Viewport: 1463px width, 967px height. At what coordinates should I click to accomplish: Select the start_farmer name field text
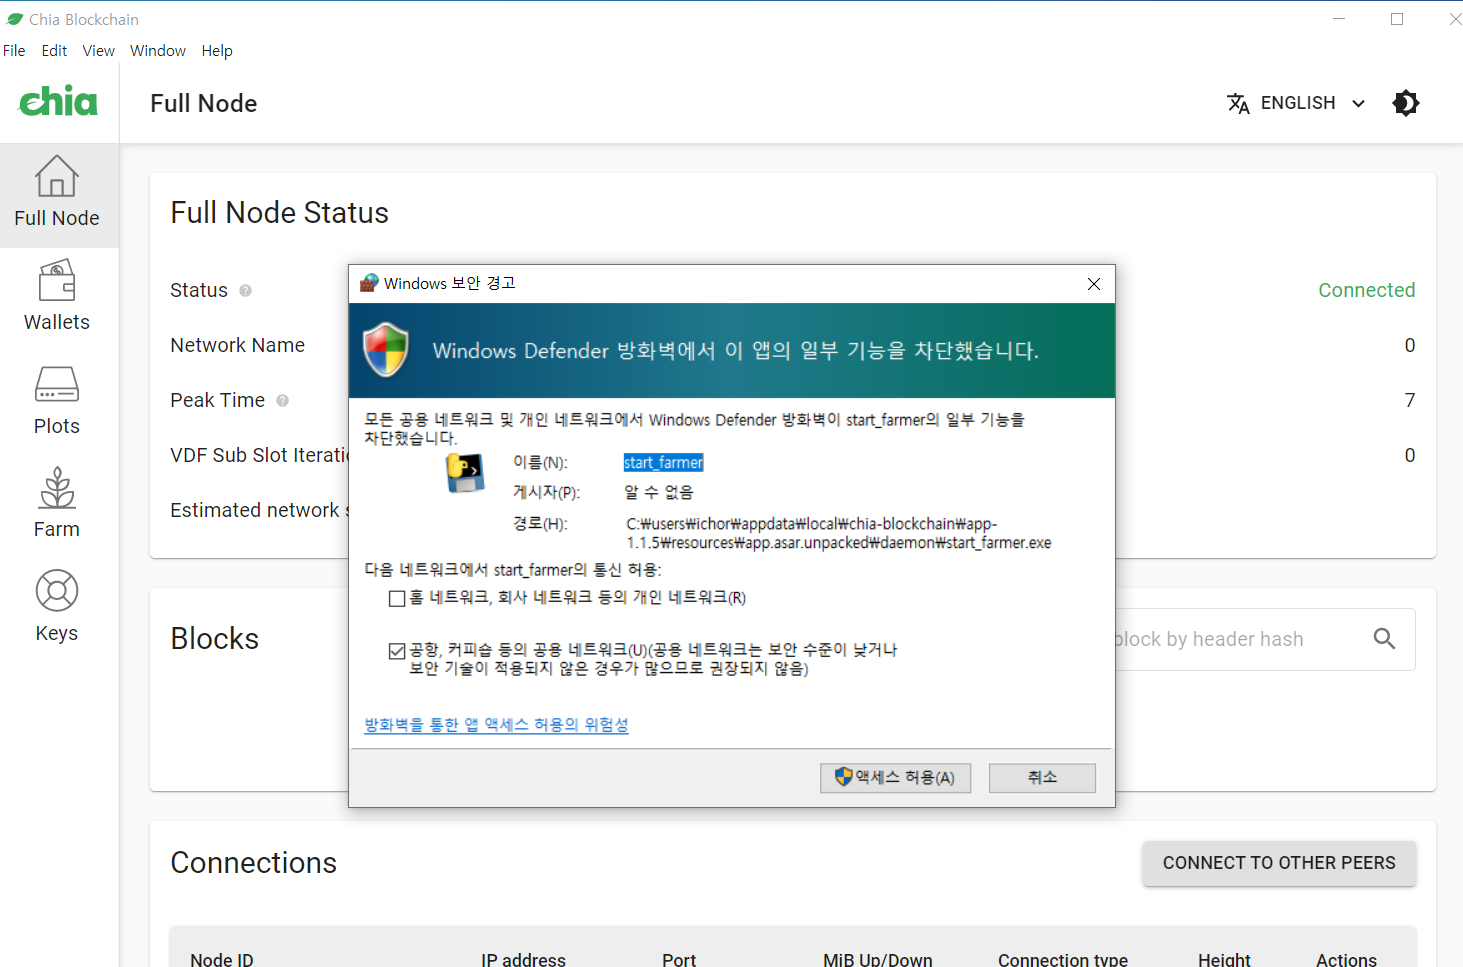pos(664,462)
